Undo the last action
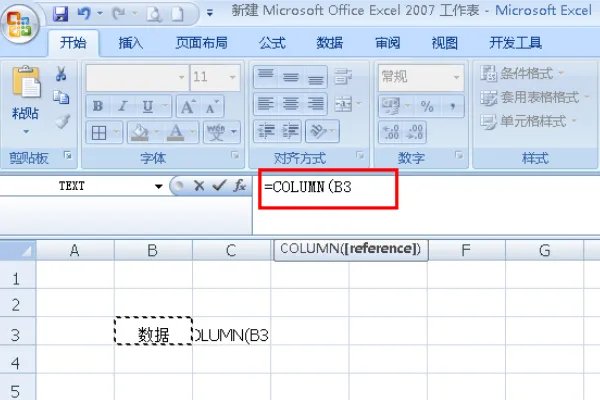 coord(84,14)
